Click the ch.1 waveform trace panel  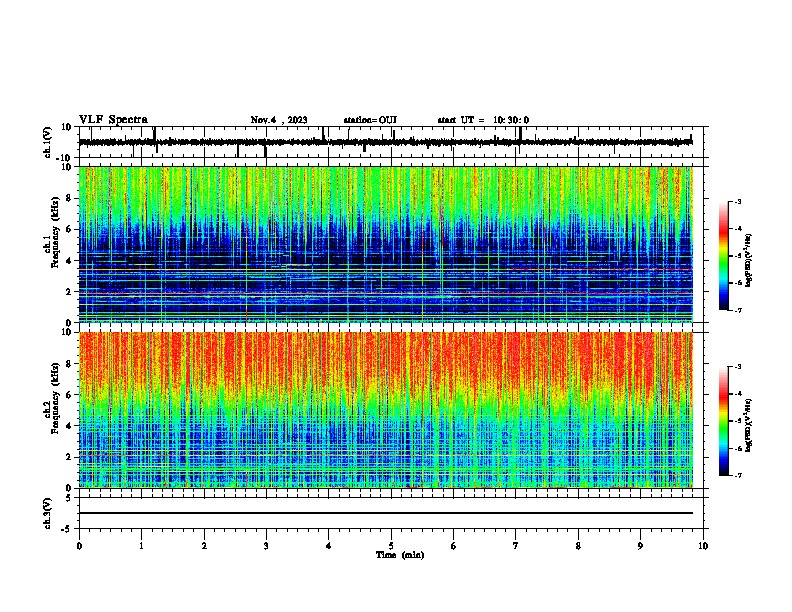393,142
